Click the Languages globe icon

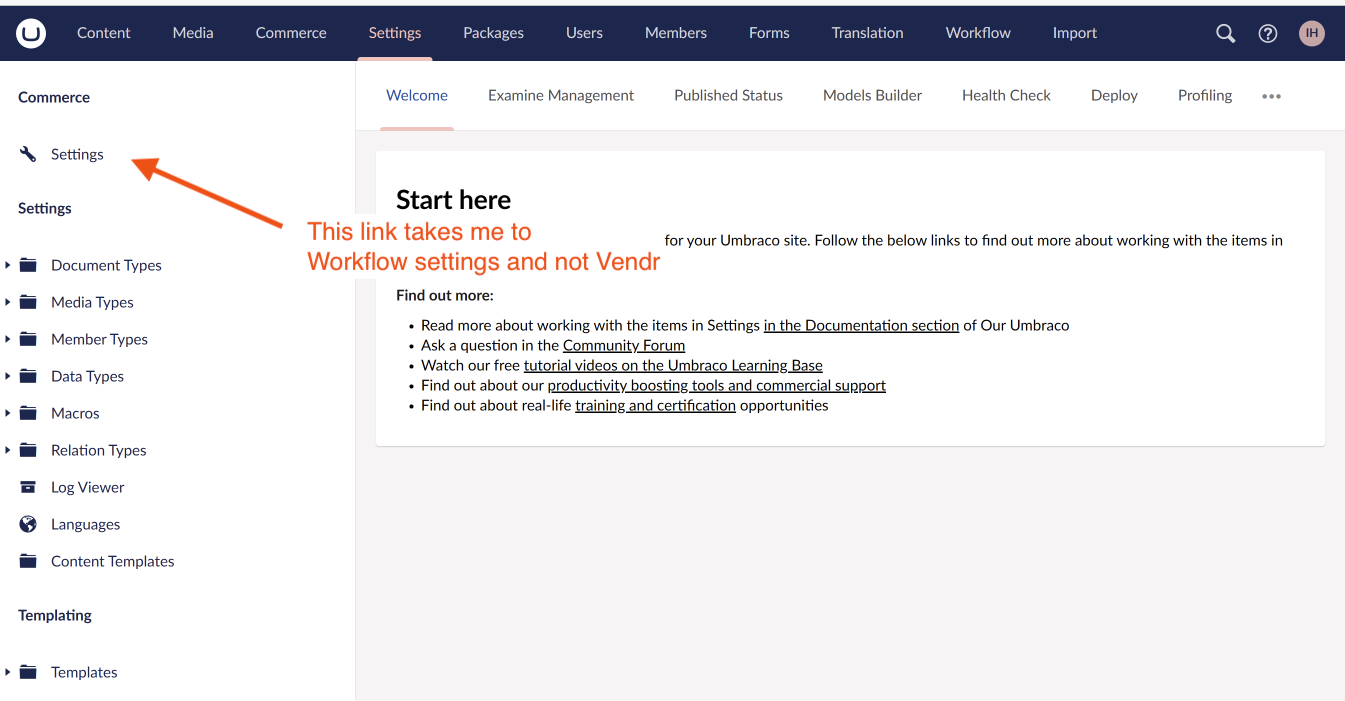pyautogui.click(x=28, y=524)
